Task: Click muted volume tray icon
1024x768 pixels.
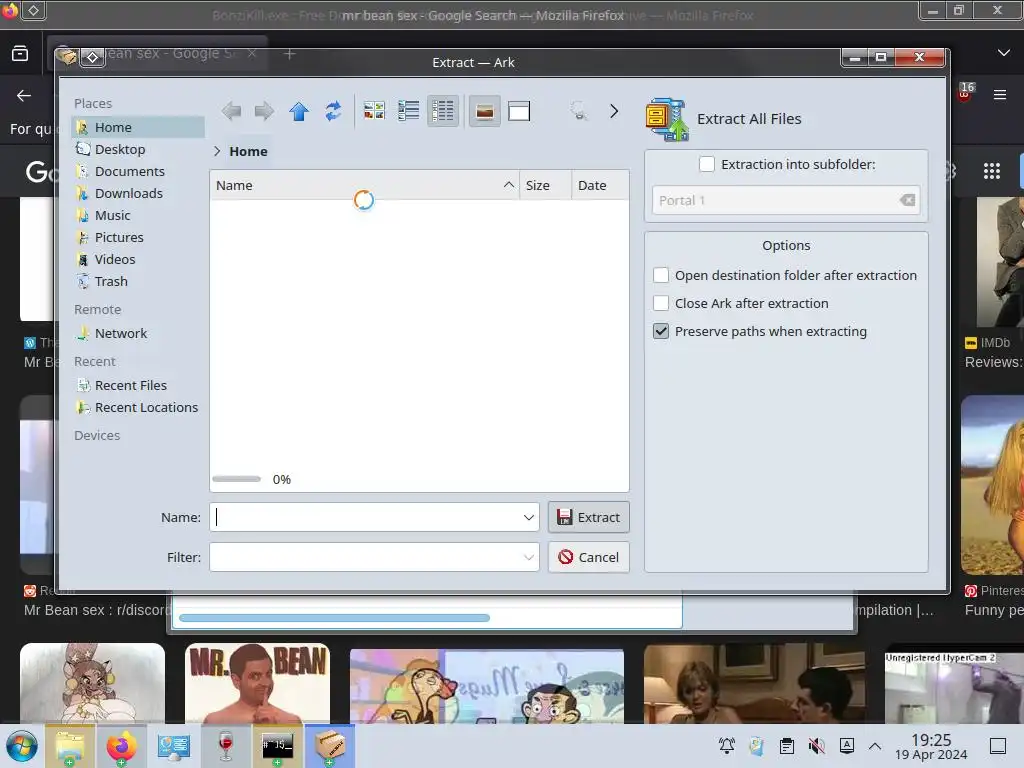Action: point(816,746)
